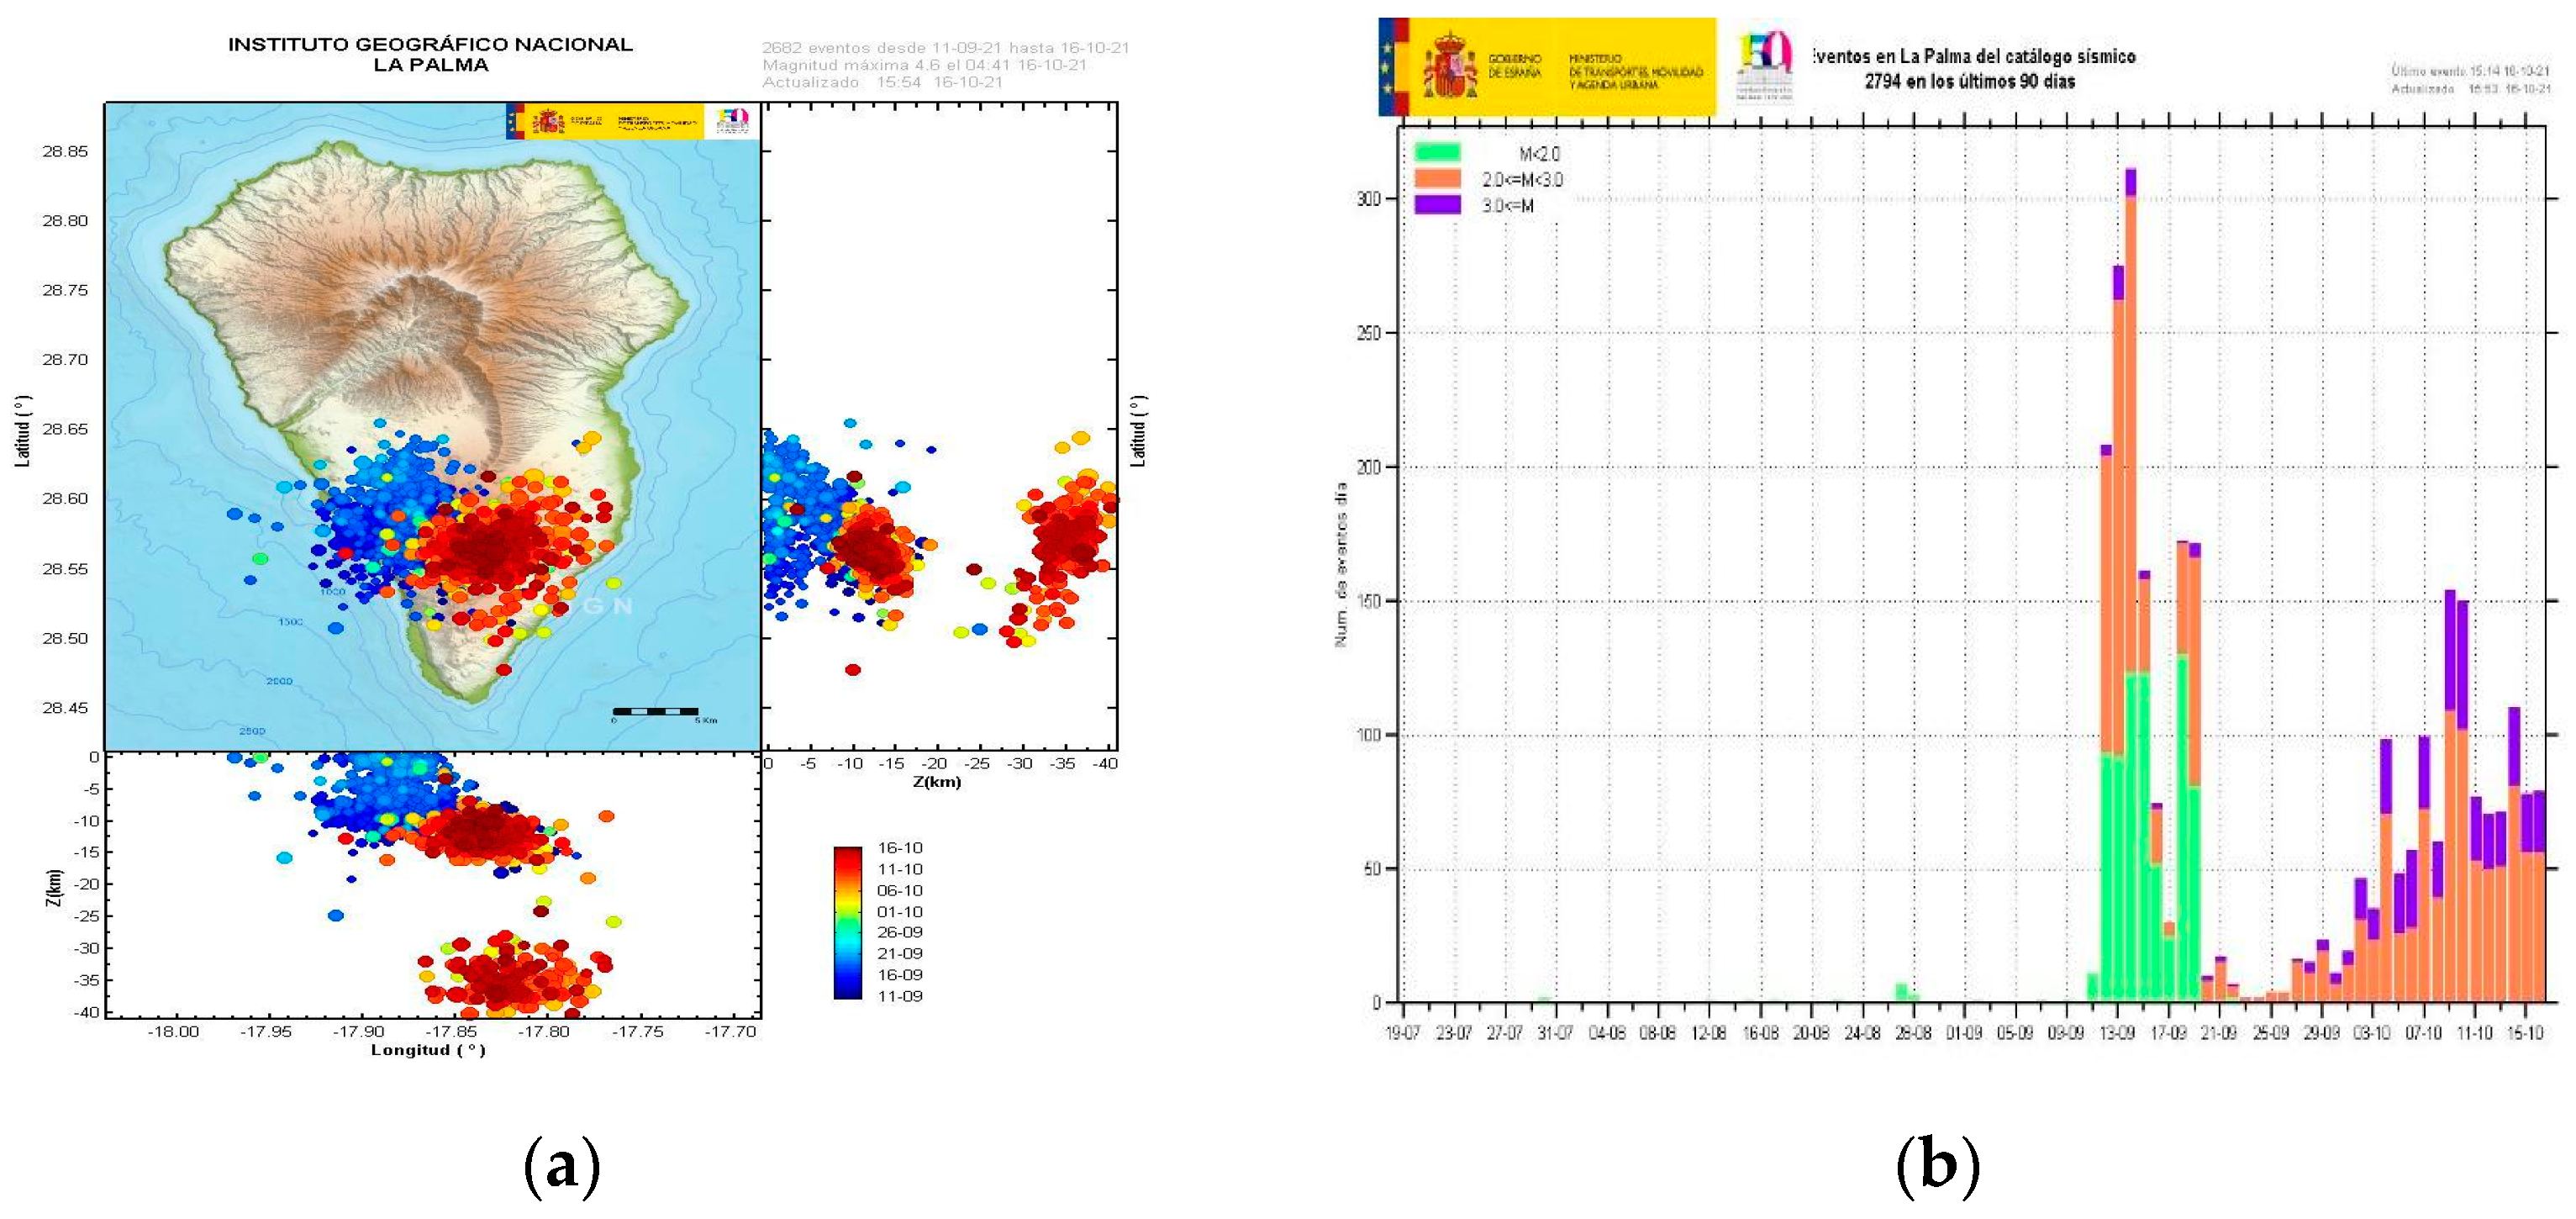This screenshot has height=1219, width=2576.
Task: Click the purple 3.0<=M legend swatch
Action: coord(1437,205)
